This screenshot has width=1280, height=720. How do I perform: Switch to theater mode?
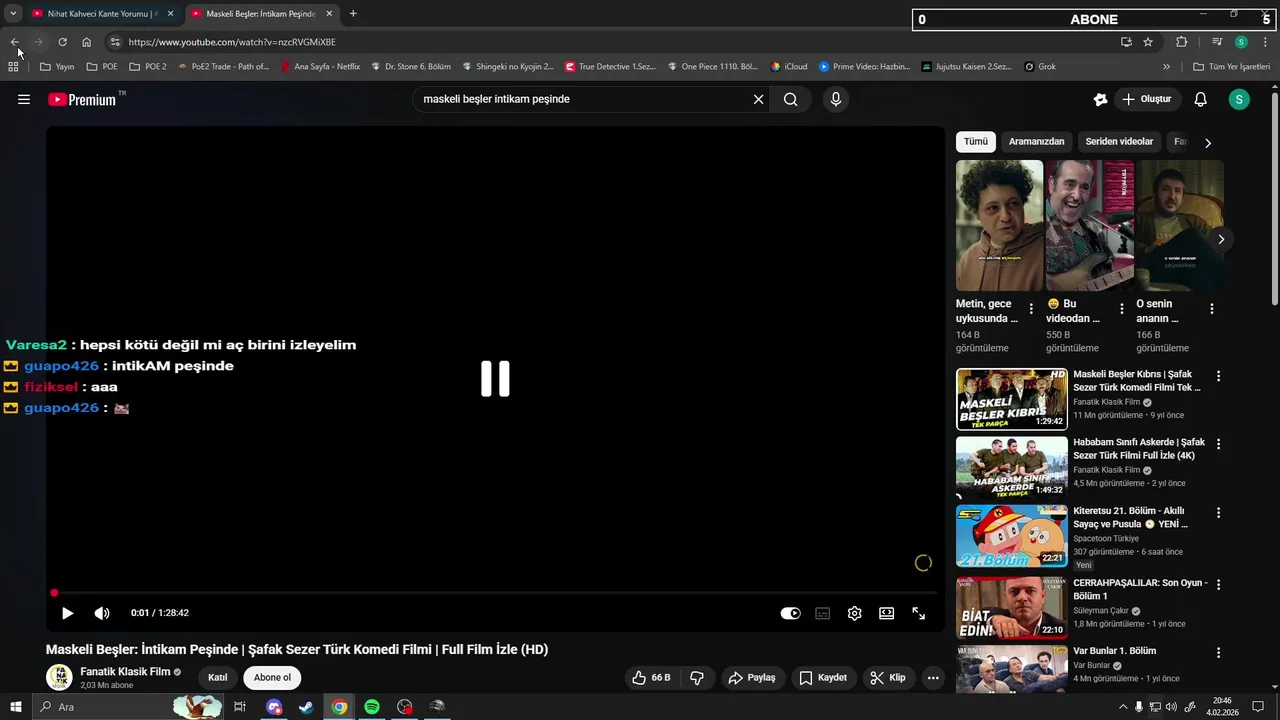[x=886, y=613]
